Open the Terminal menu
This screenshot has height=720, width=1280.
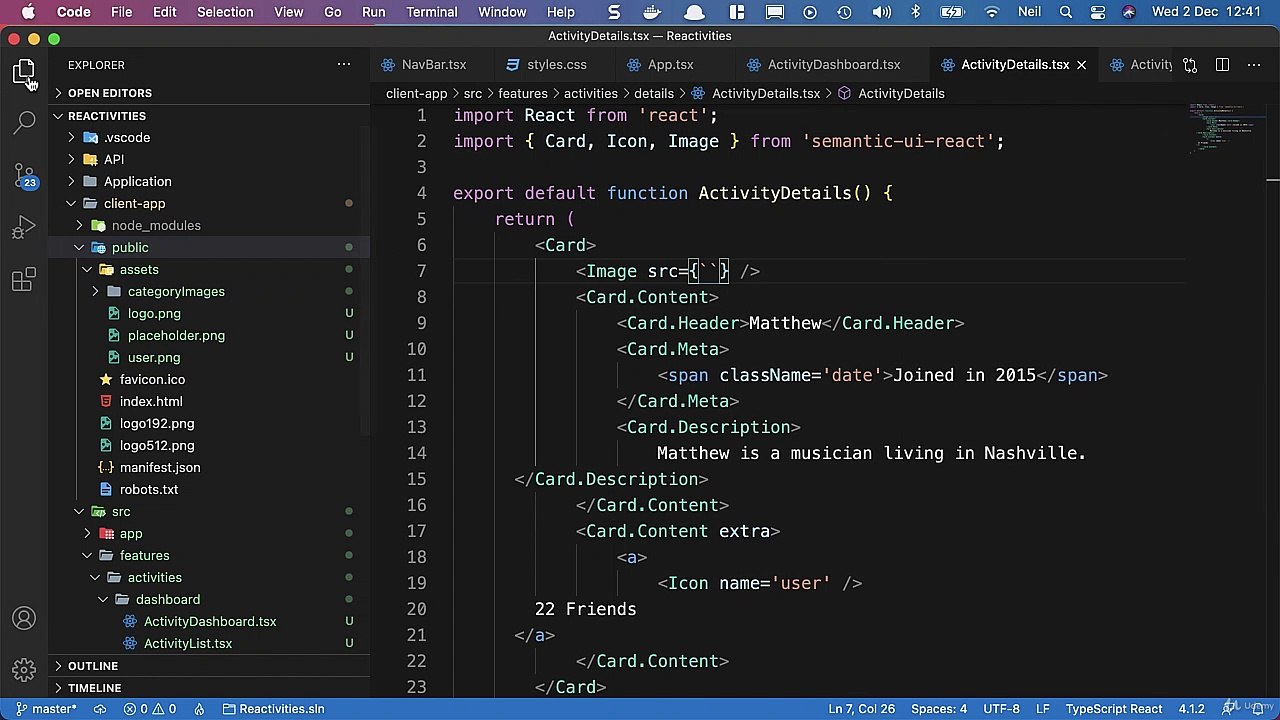pos(432,12)
